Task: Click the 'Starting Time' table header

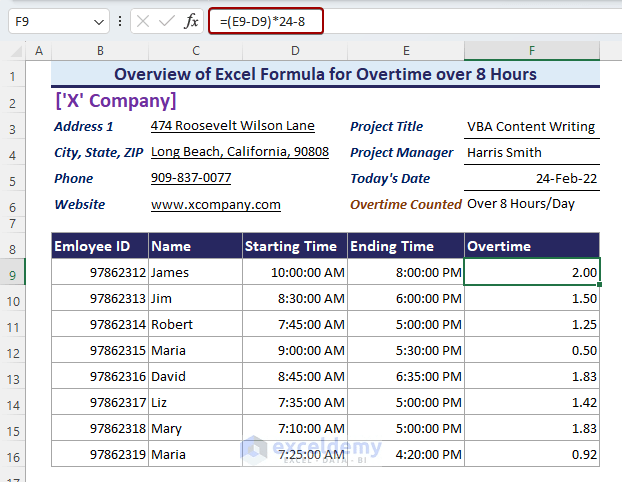Action: tap(295, 246)
